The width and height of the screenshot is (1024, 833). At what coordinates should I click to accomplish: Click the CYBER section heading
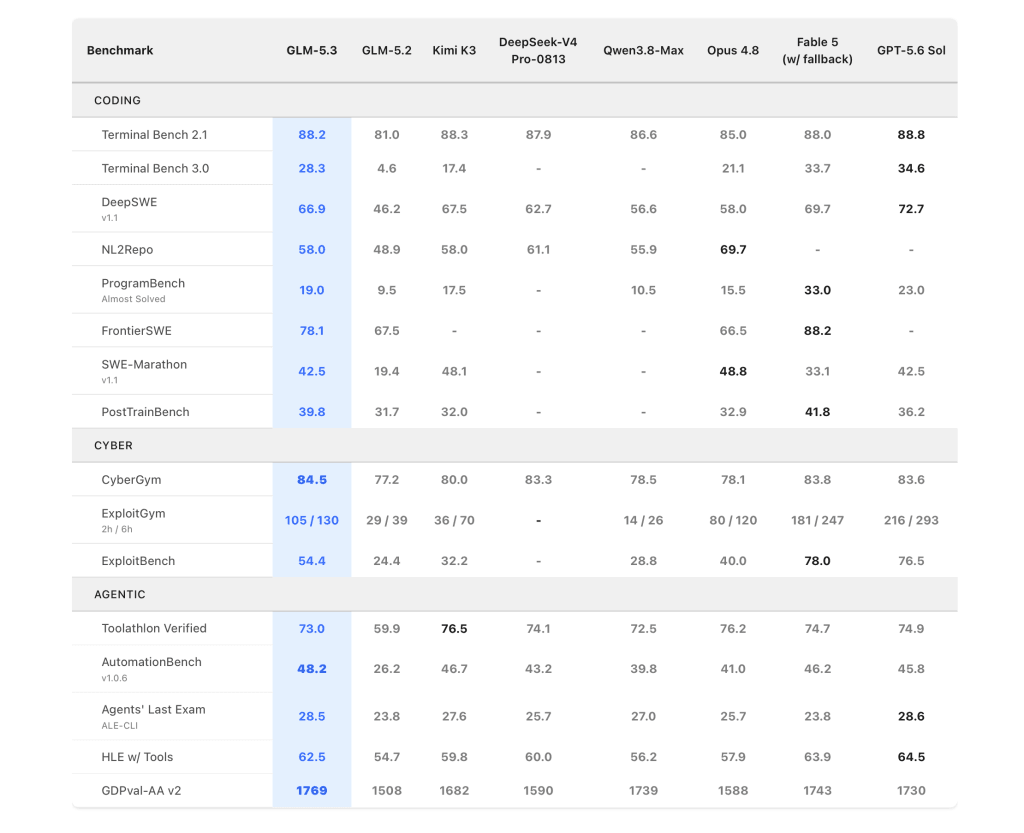(114, 445)
